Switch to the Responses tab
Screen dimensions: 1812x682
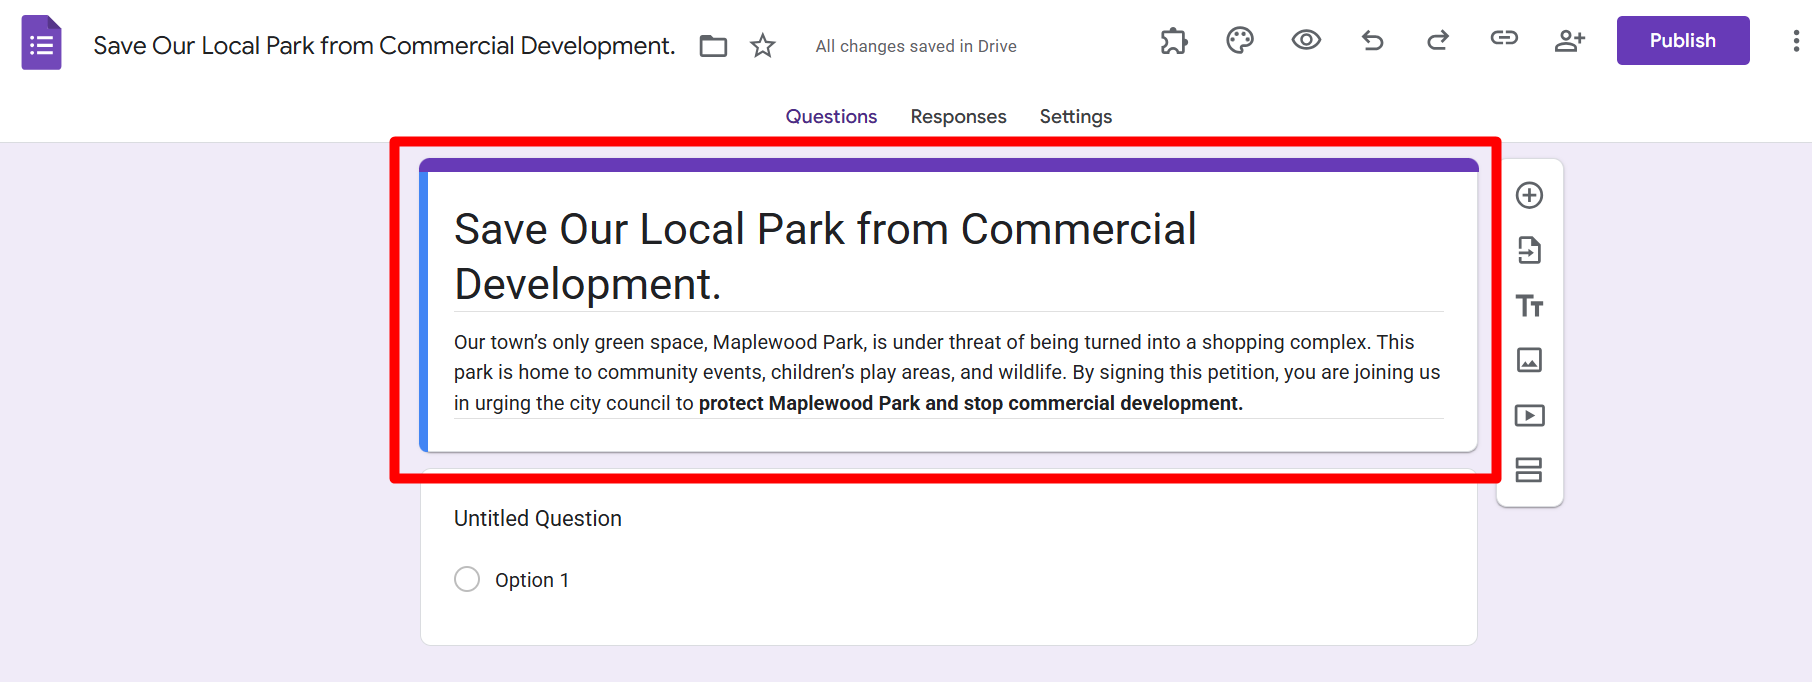(x=958, y=117)
